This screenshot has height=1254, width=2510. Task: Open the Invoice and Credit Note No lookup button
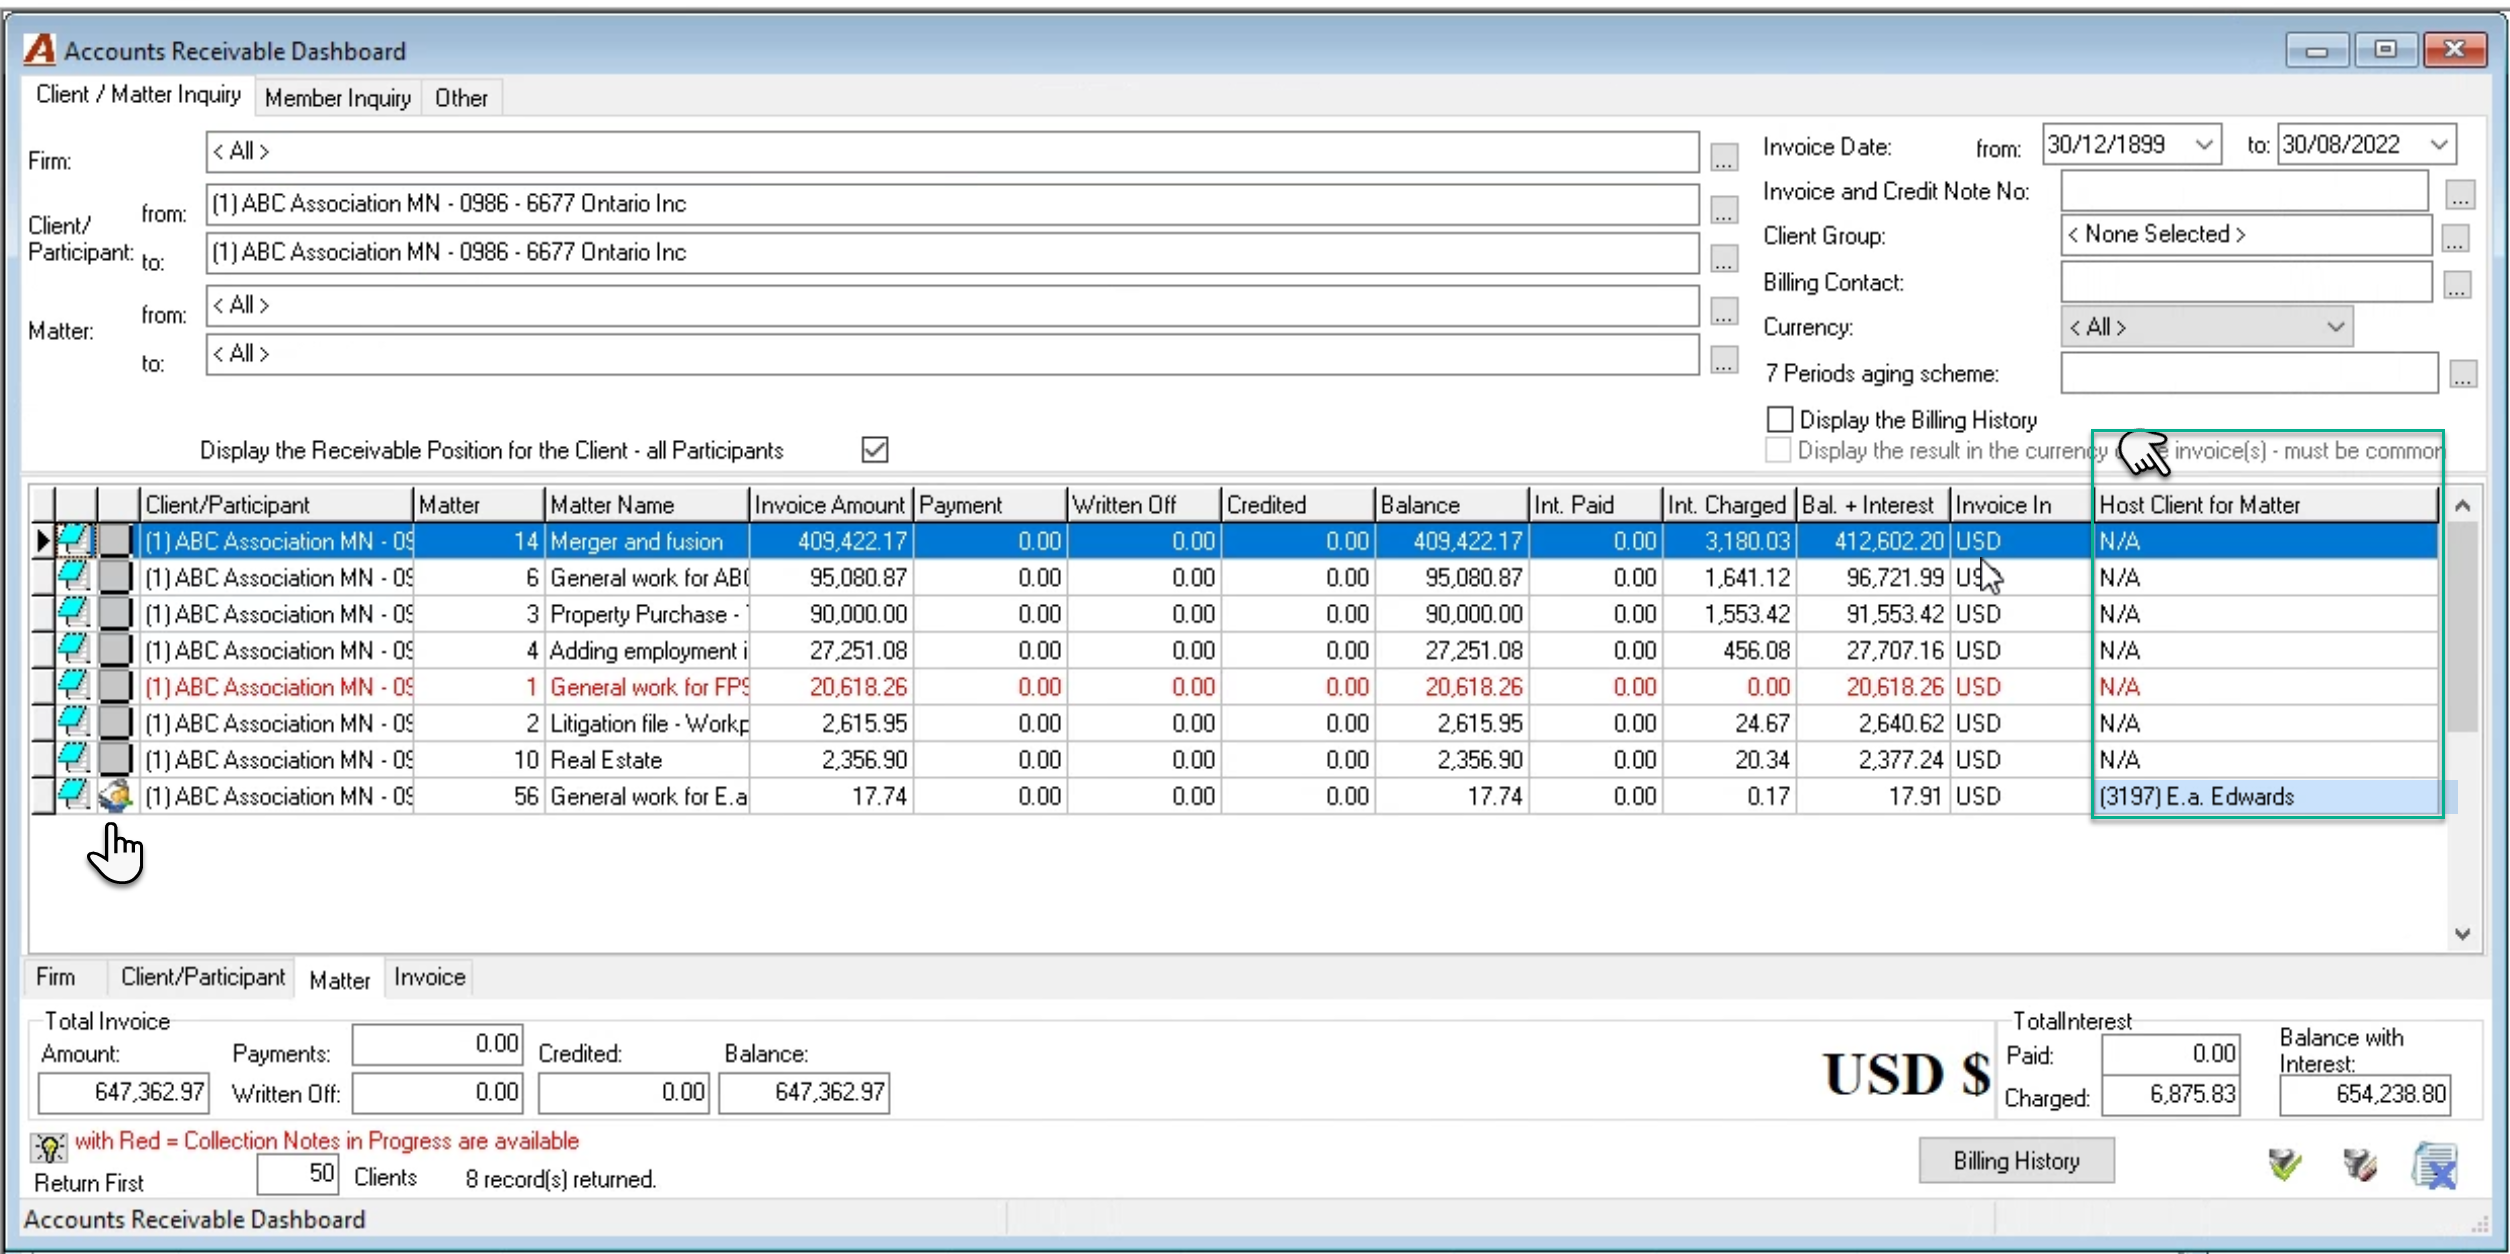click(2460, 195)
